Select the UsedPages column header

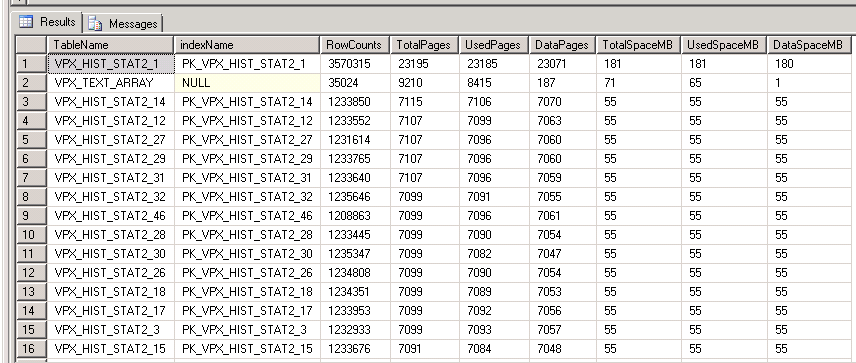[x=494, y=45]
